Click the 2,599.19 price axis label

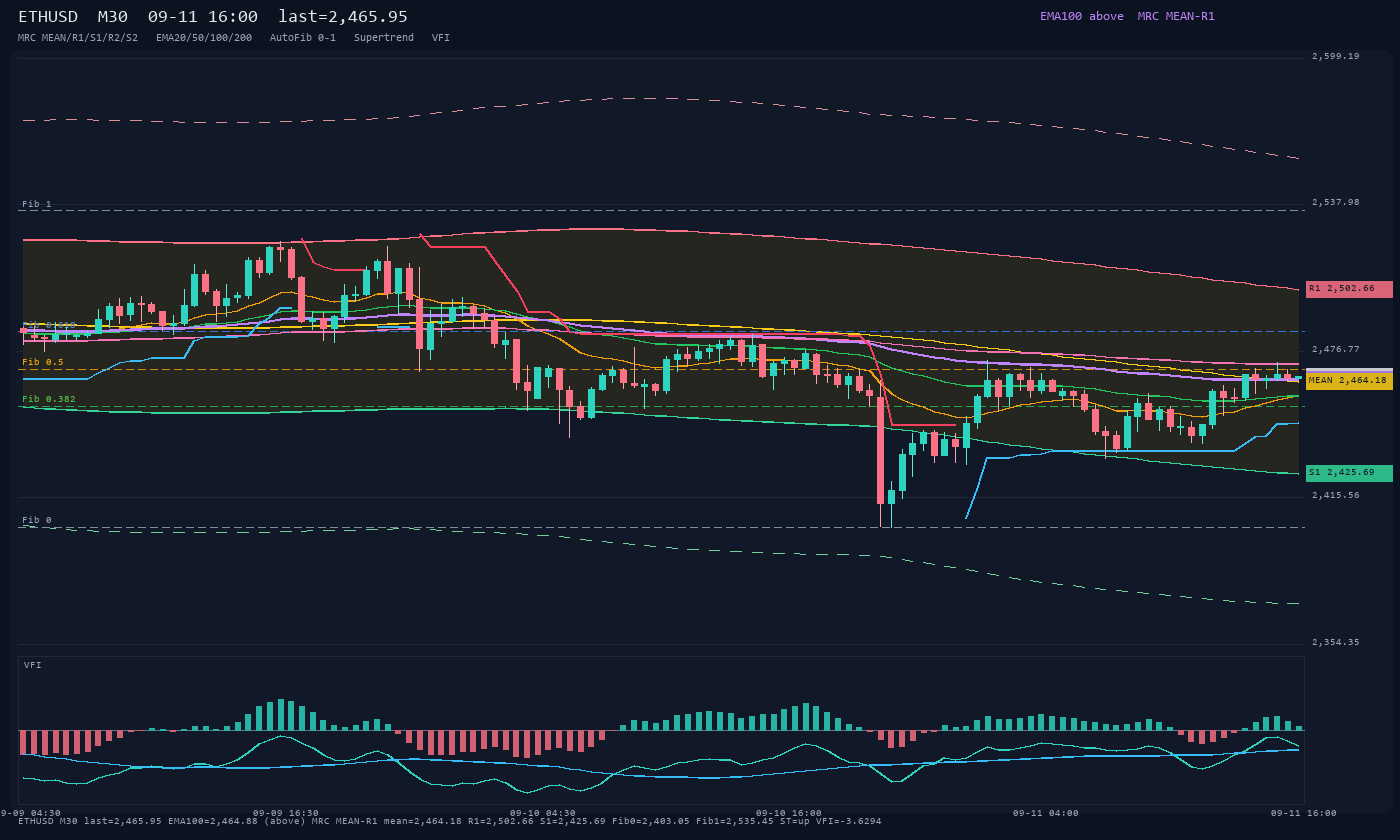[1336, 57]
